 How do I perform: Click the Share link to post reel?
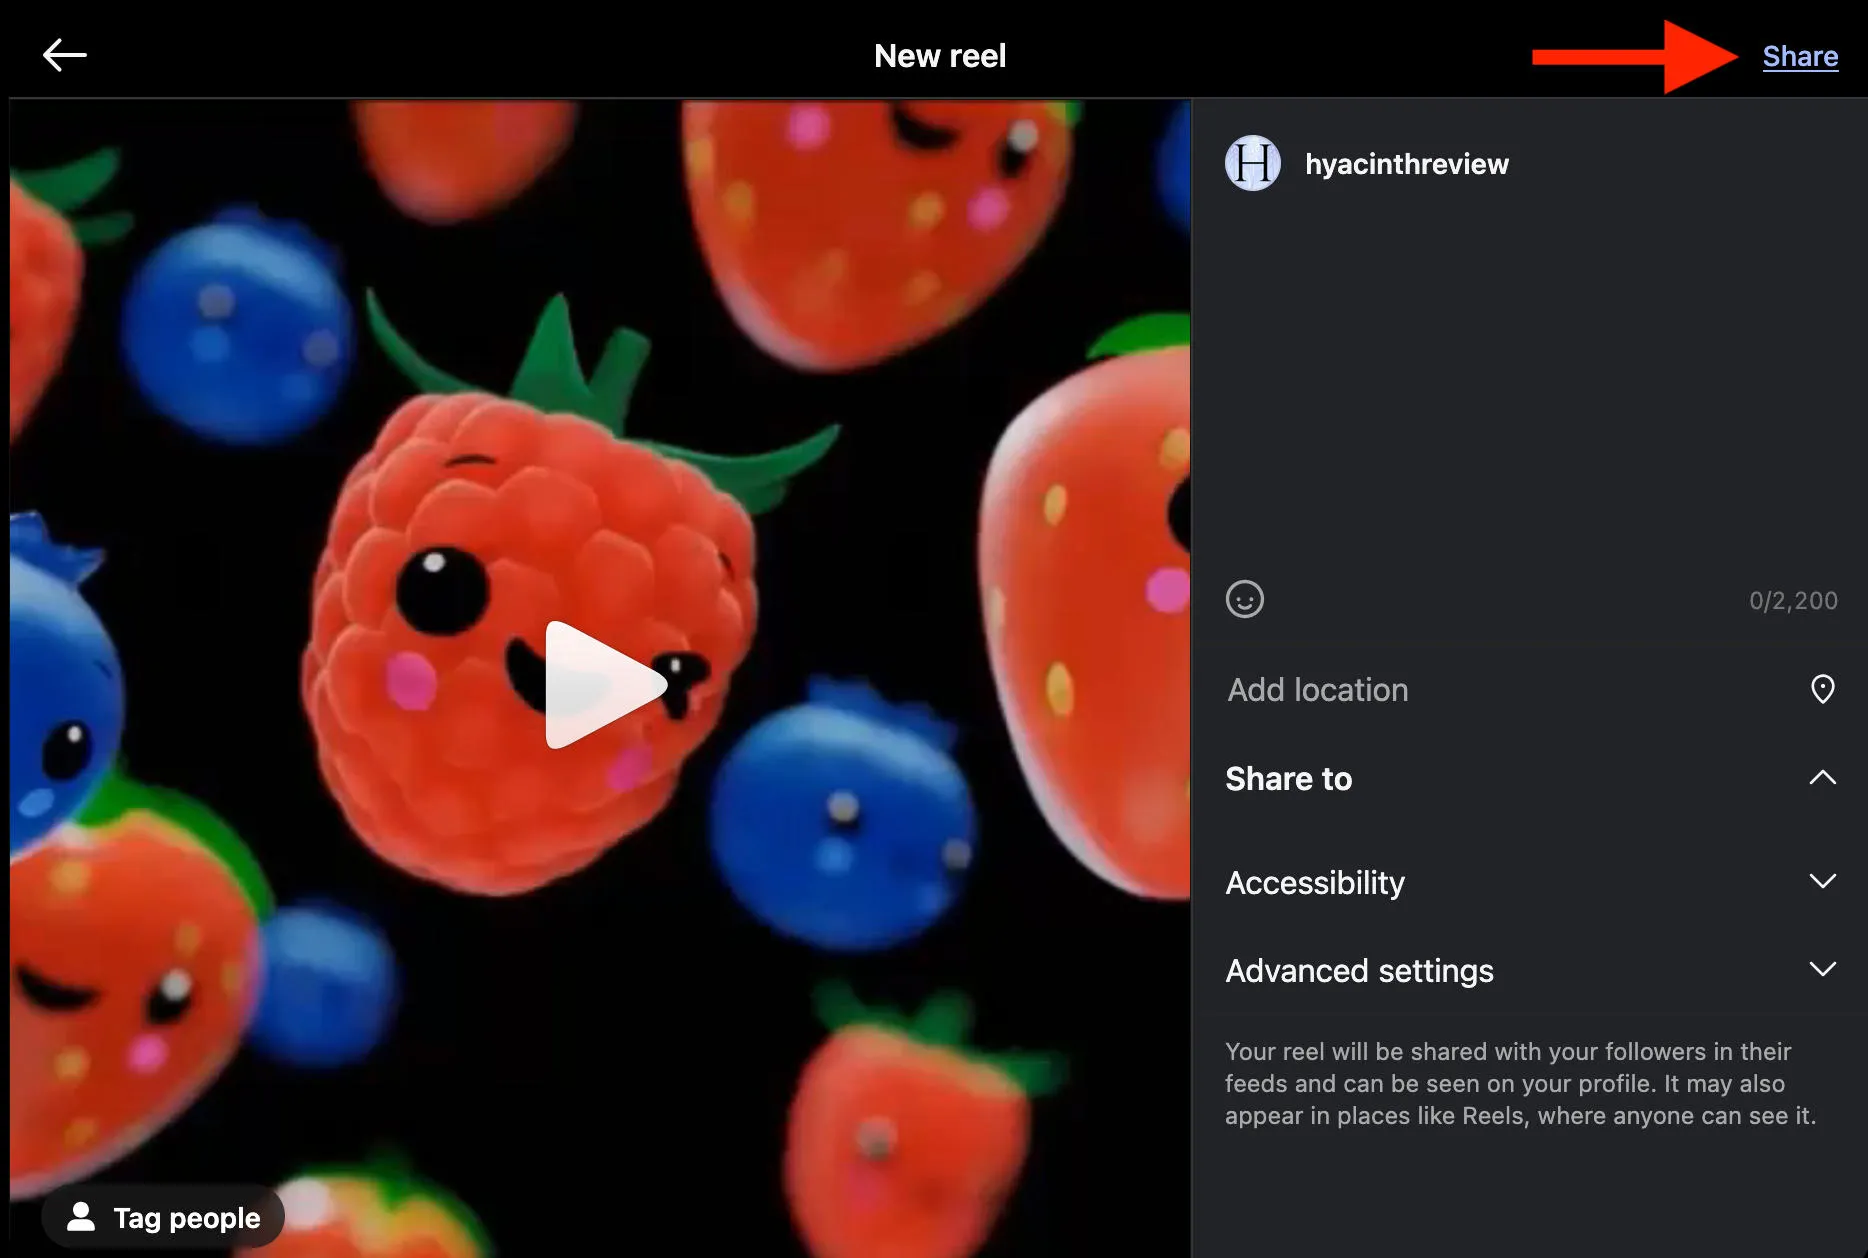[1799, 56]
